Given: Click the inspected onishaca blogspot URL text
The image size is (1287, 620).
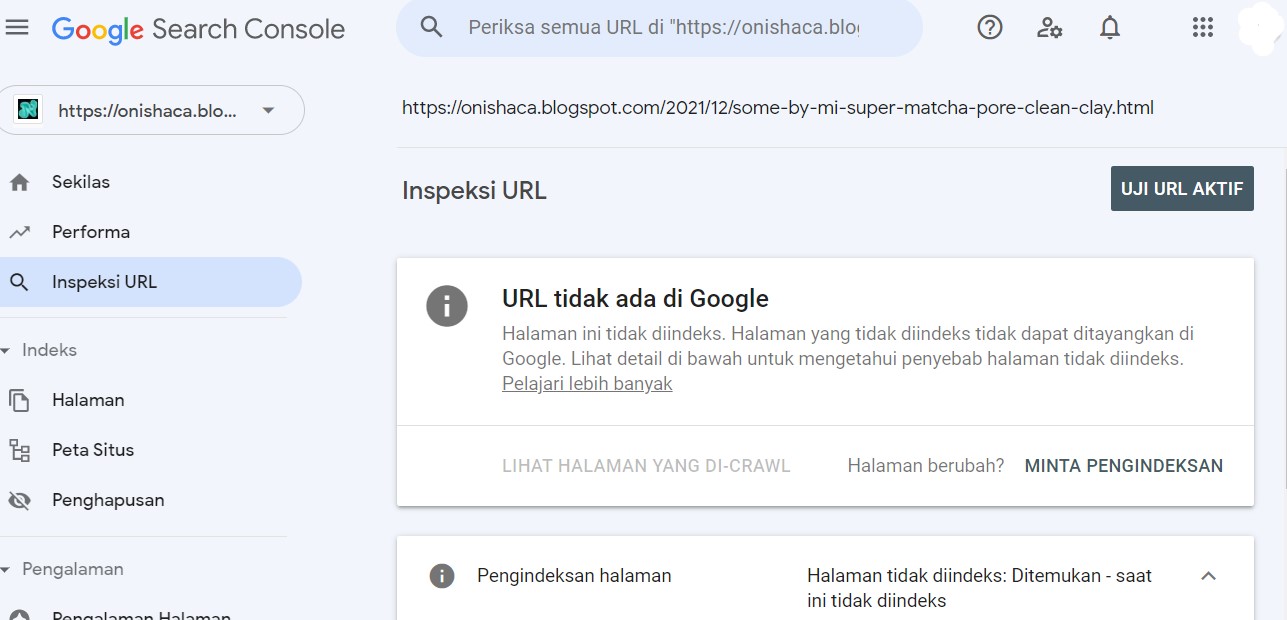Looking at the screenshot, I should (x=778, y=107).
